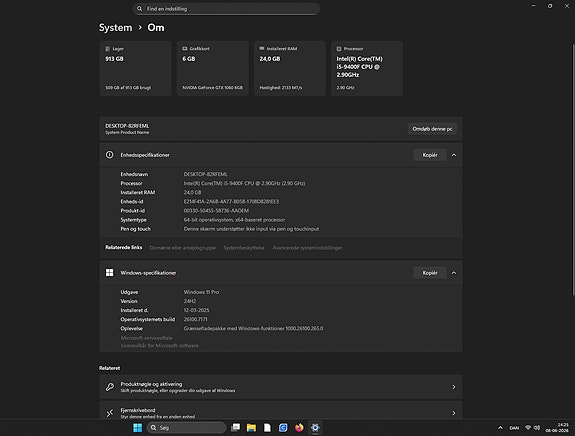The width and height of the screenshot is (575, 436).
Task: Click the network icon in system tray
Action: [x=528, y=428]
